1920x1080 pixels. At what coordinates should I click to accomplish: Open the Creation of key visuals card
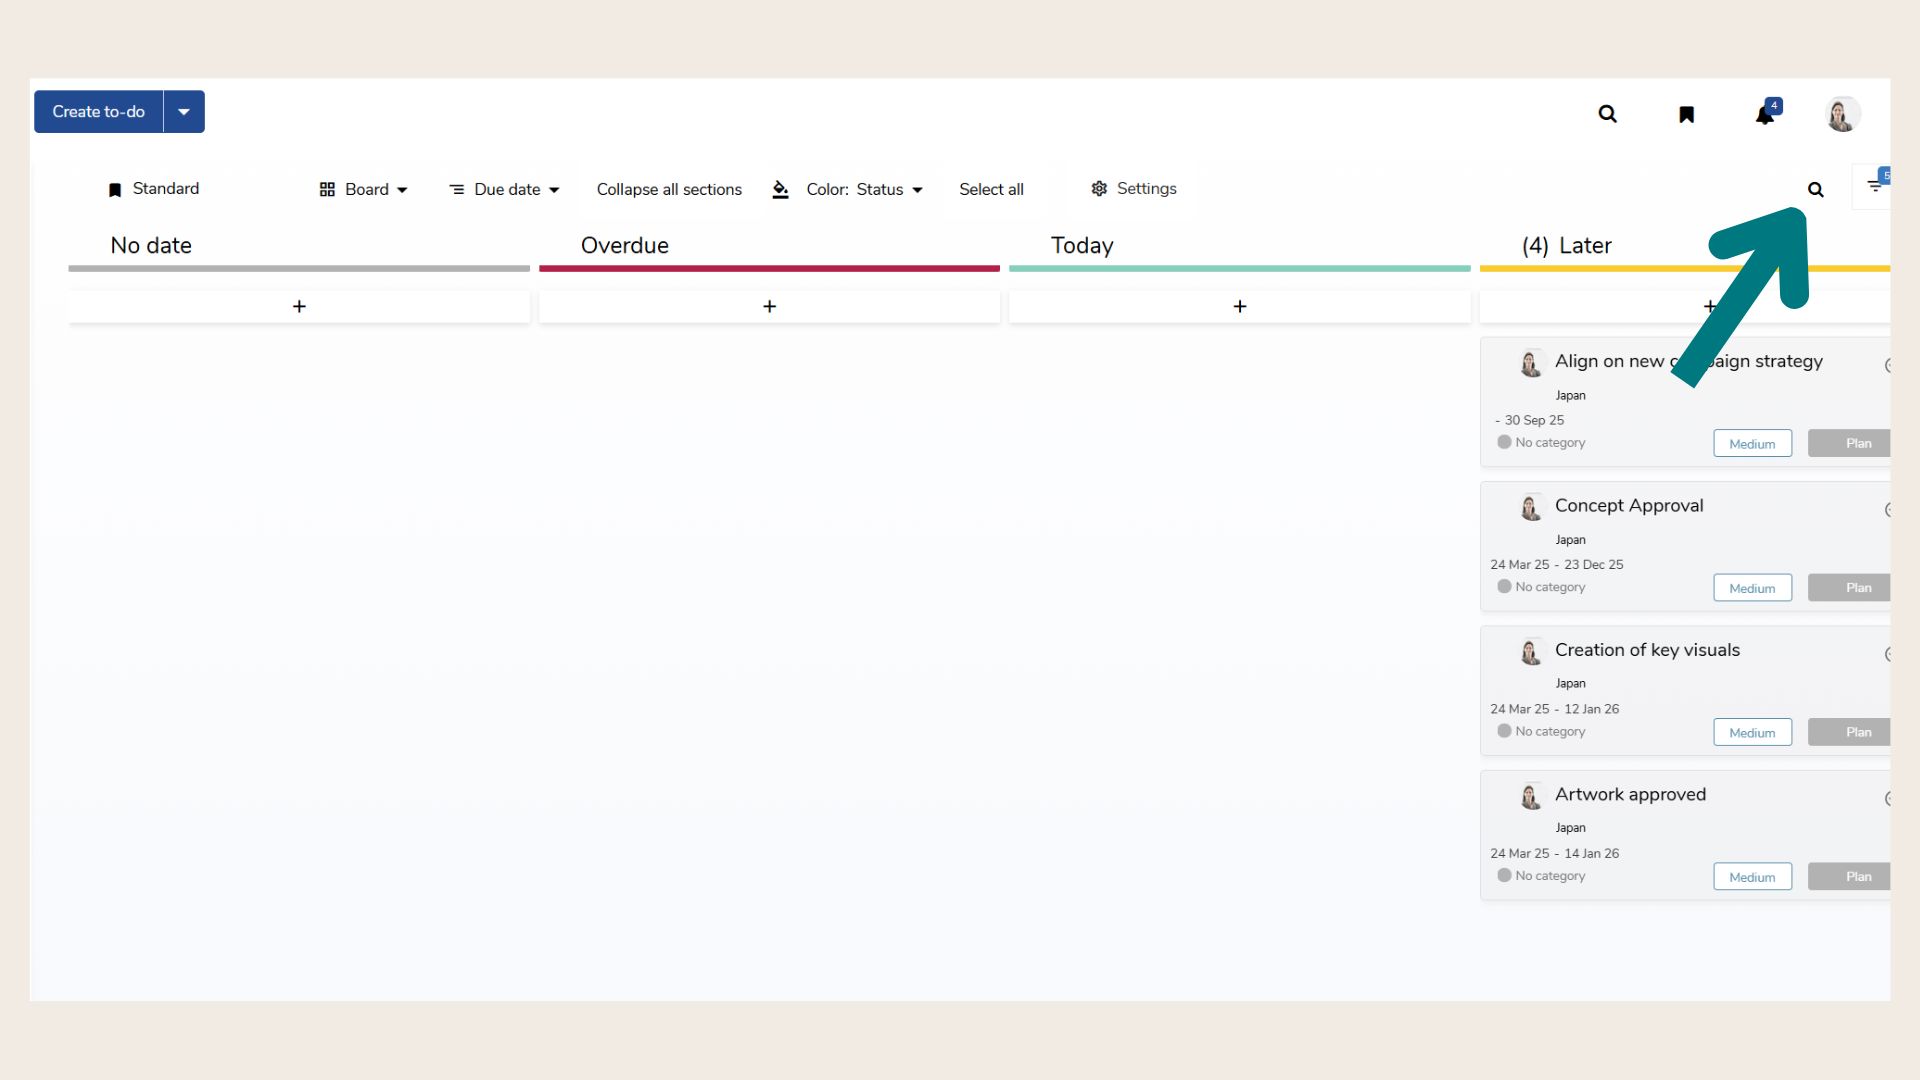pyautogui.click(x=1647, y=650)
